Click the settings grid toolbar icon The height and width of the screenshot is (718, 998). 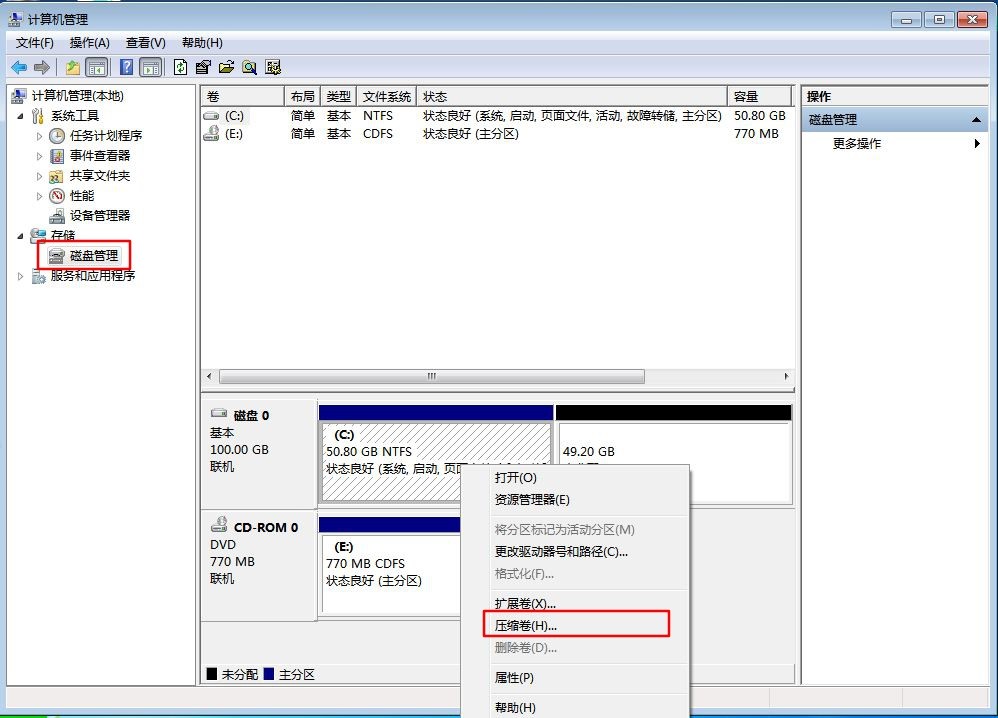(x=273, y=67)
